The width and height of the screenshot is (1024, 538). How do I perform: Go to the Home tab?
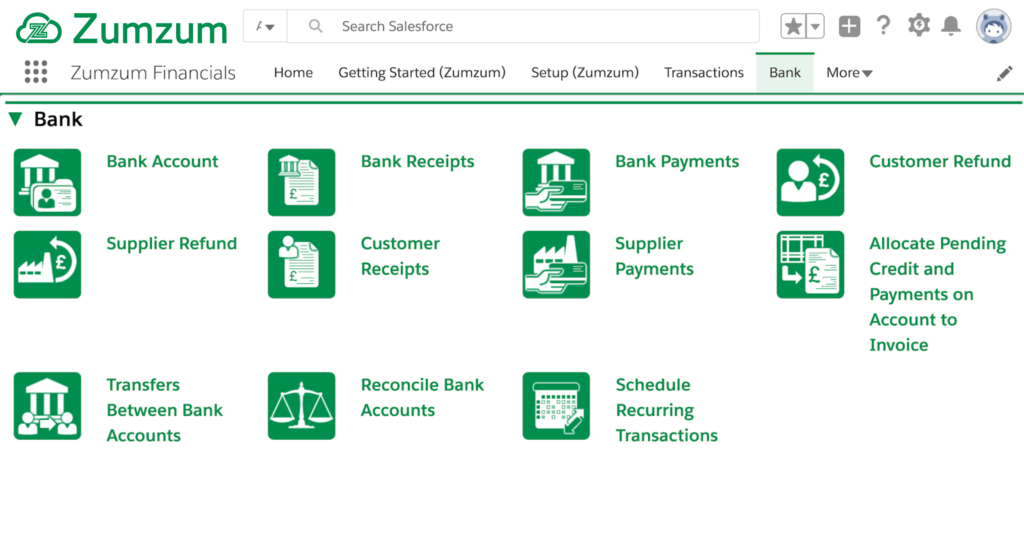pos(293,72)
